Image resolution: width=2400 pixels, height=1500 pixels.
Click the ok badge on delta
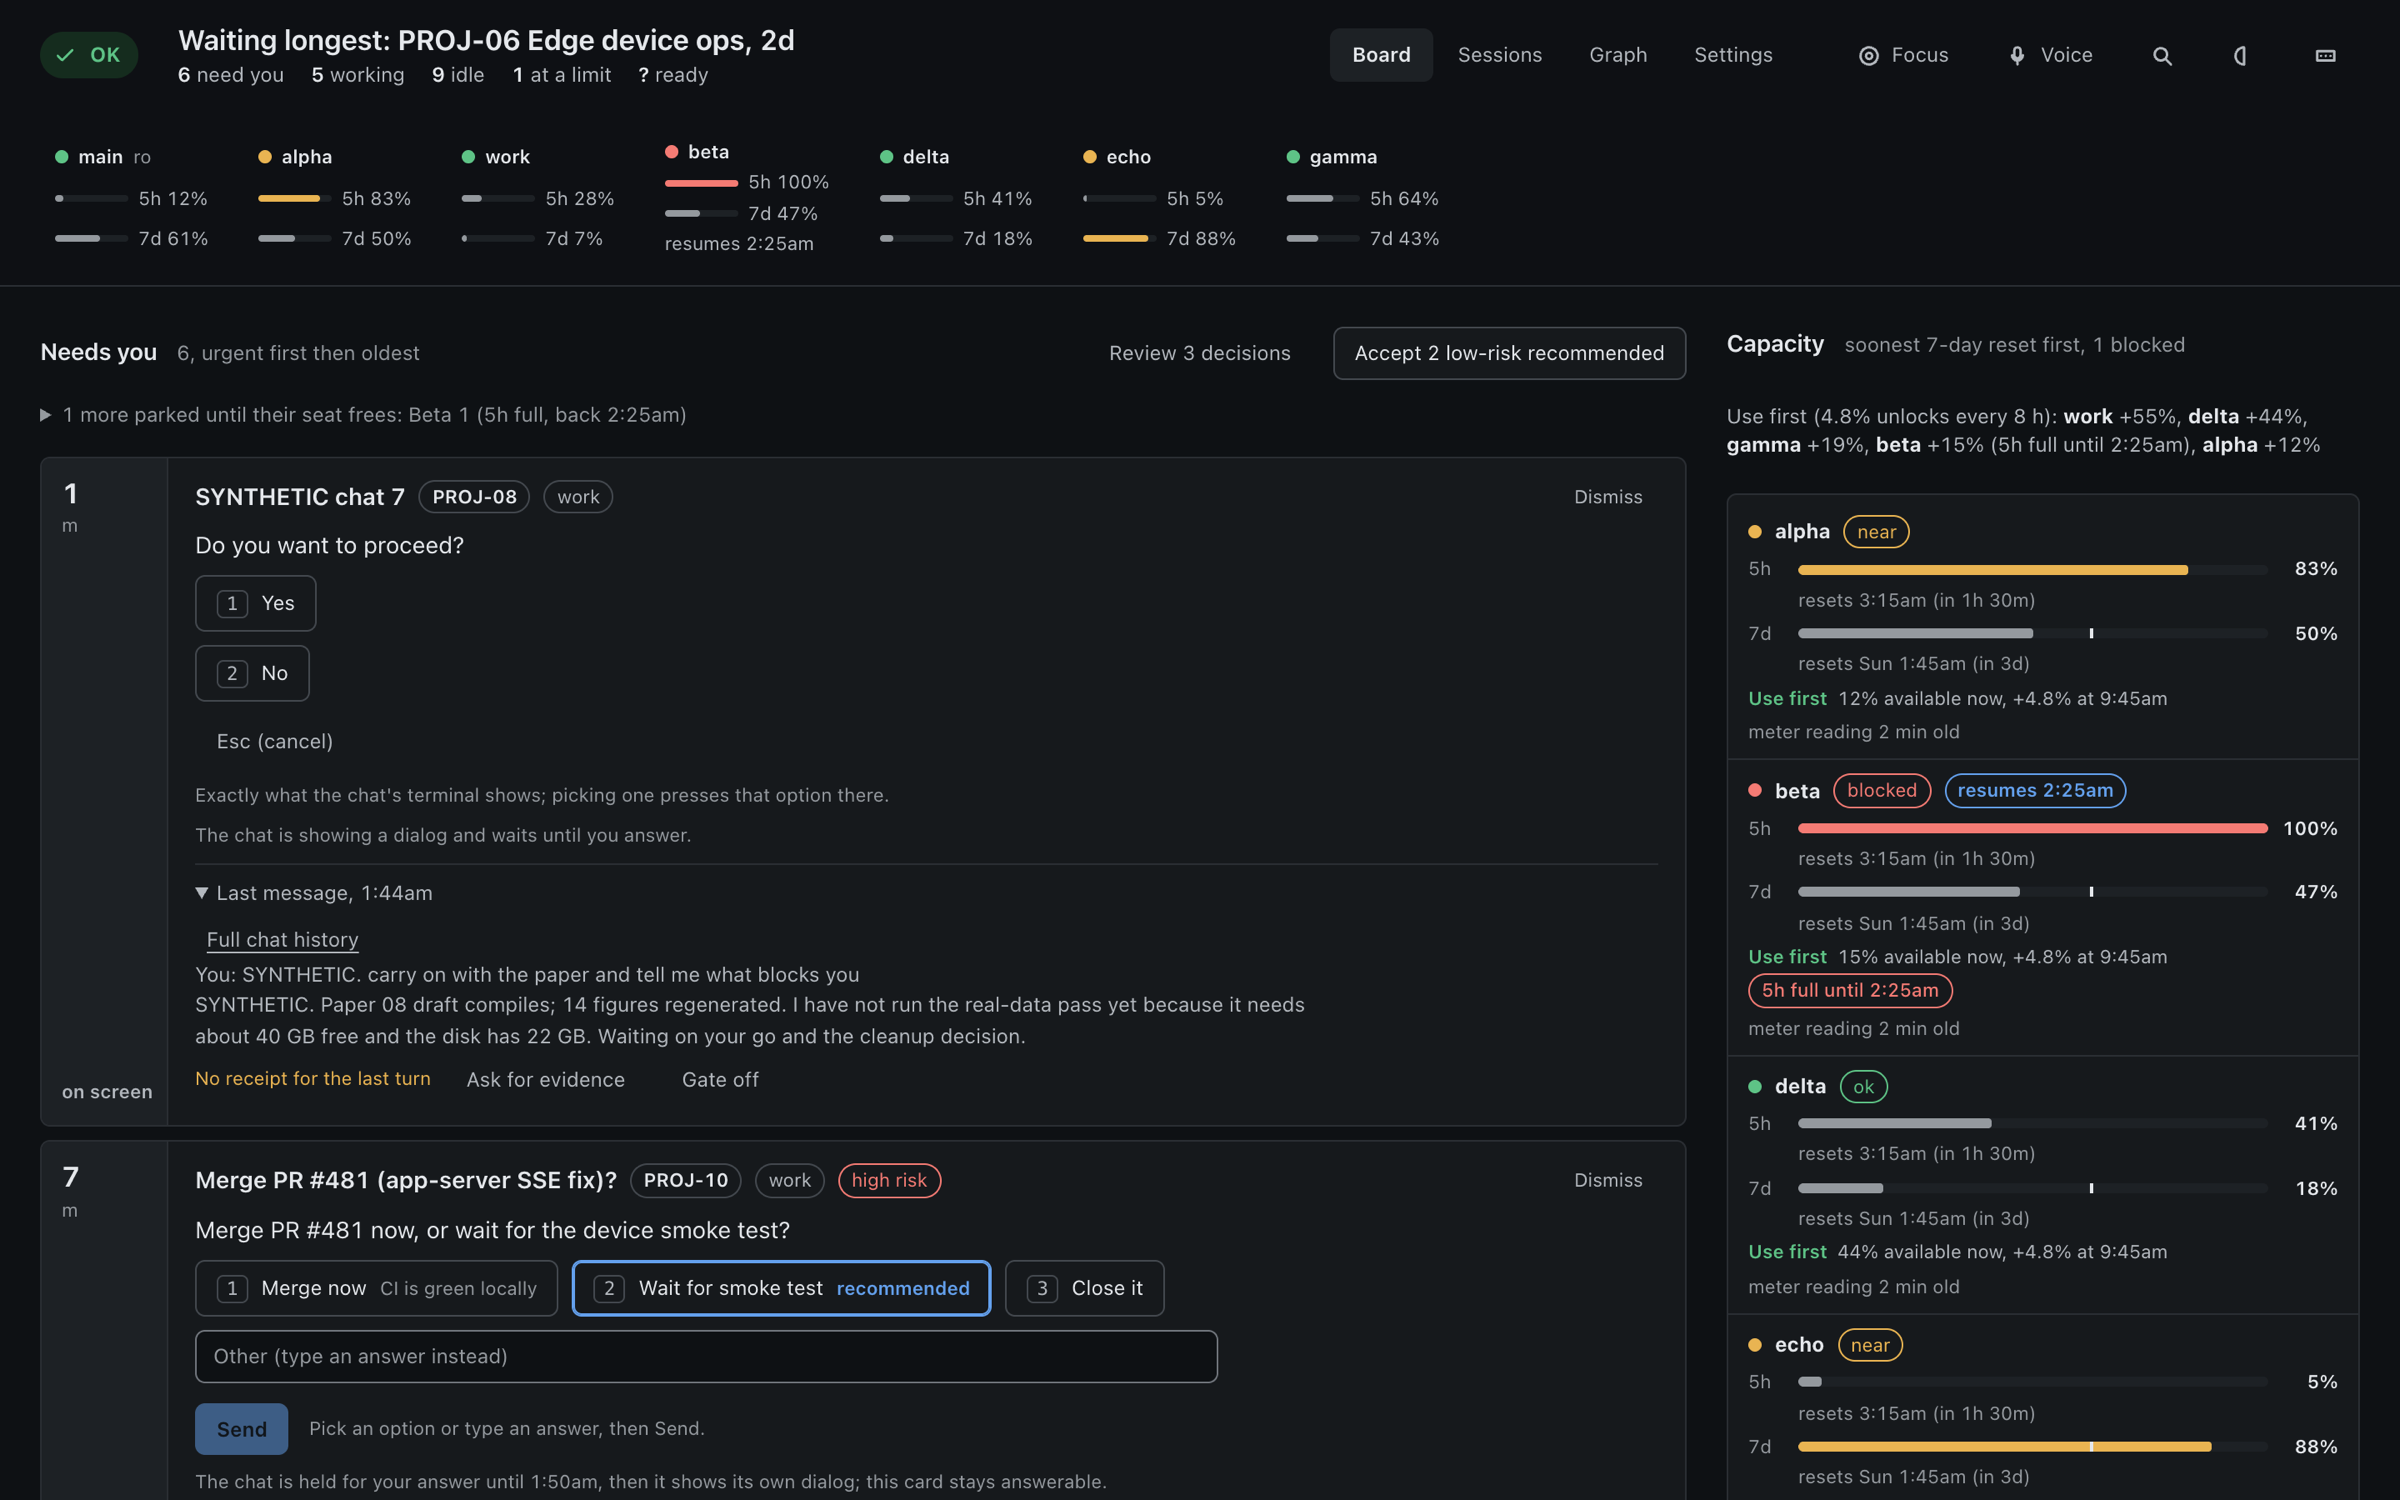(x=1863, y=1086)
